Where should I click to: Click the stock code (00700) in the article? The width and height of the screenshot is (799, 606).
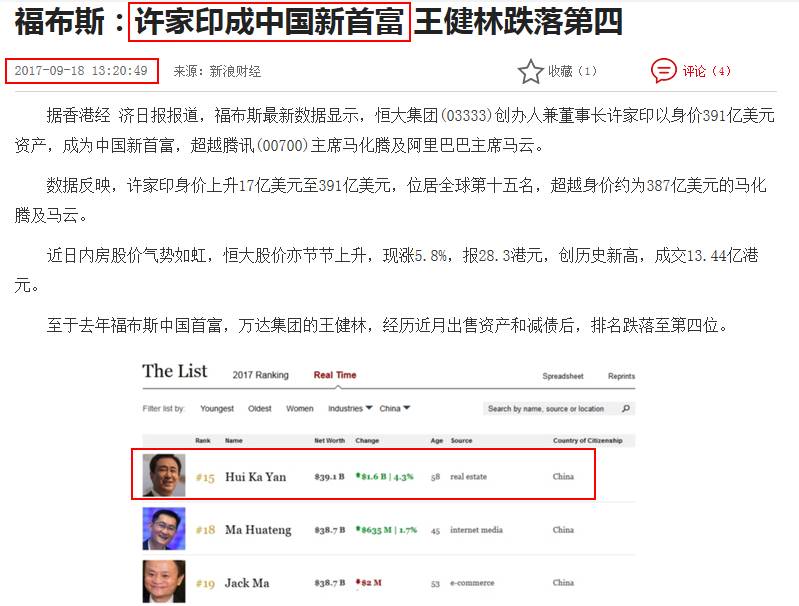281,146
